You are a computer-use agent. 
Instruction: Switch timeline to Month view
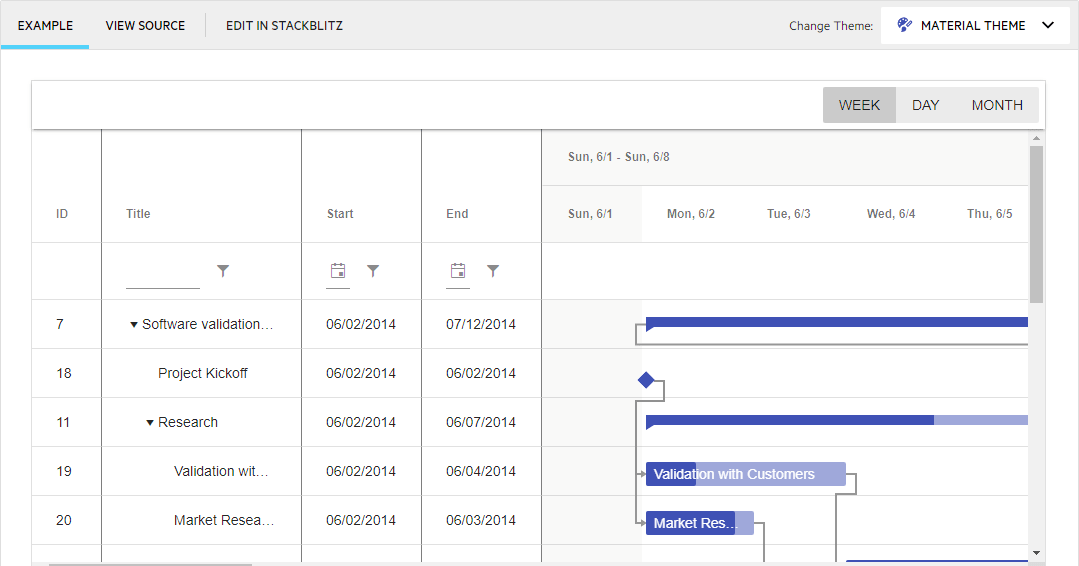pyautogui.click(x=997, y=105)
